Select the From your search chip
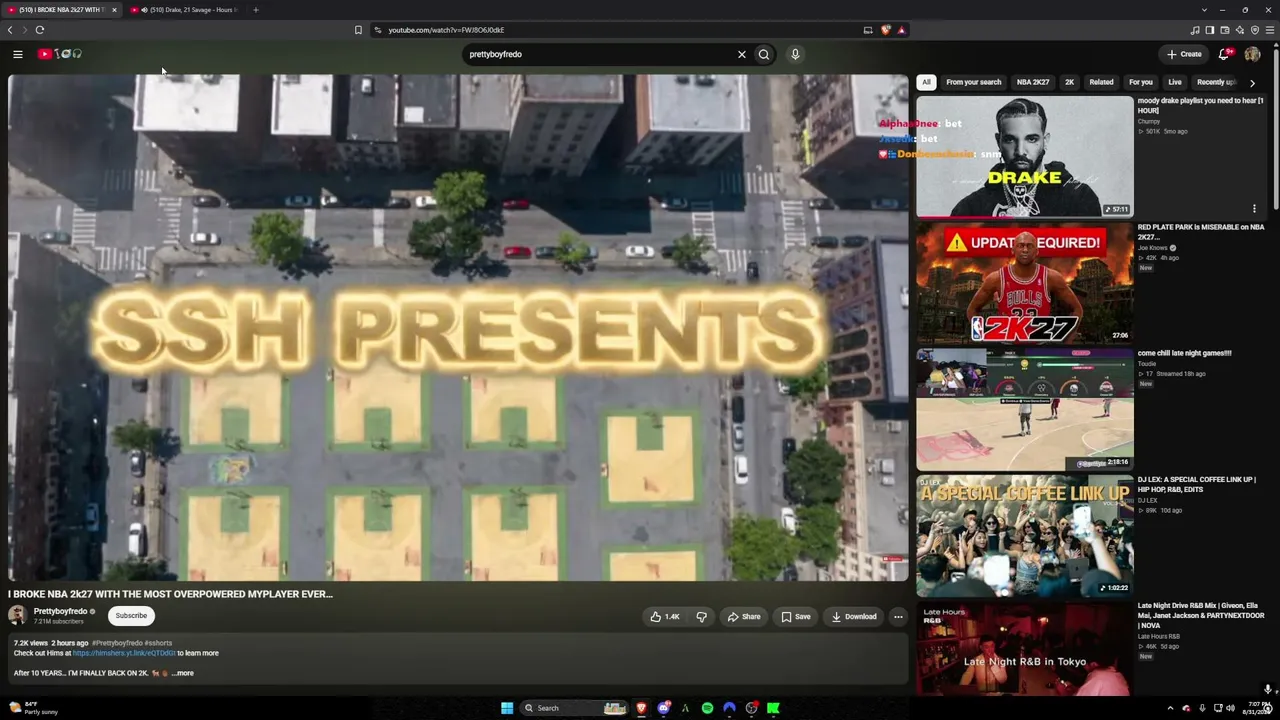 tap(973, 82)
